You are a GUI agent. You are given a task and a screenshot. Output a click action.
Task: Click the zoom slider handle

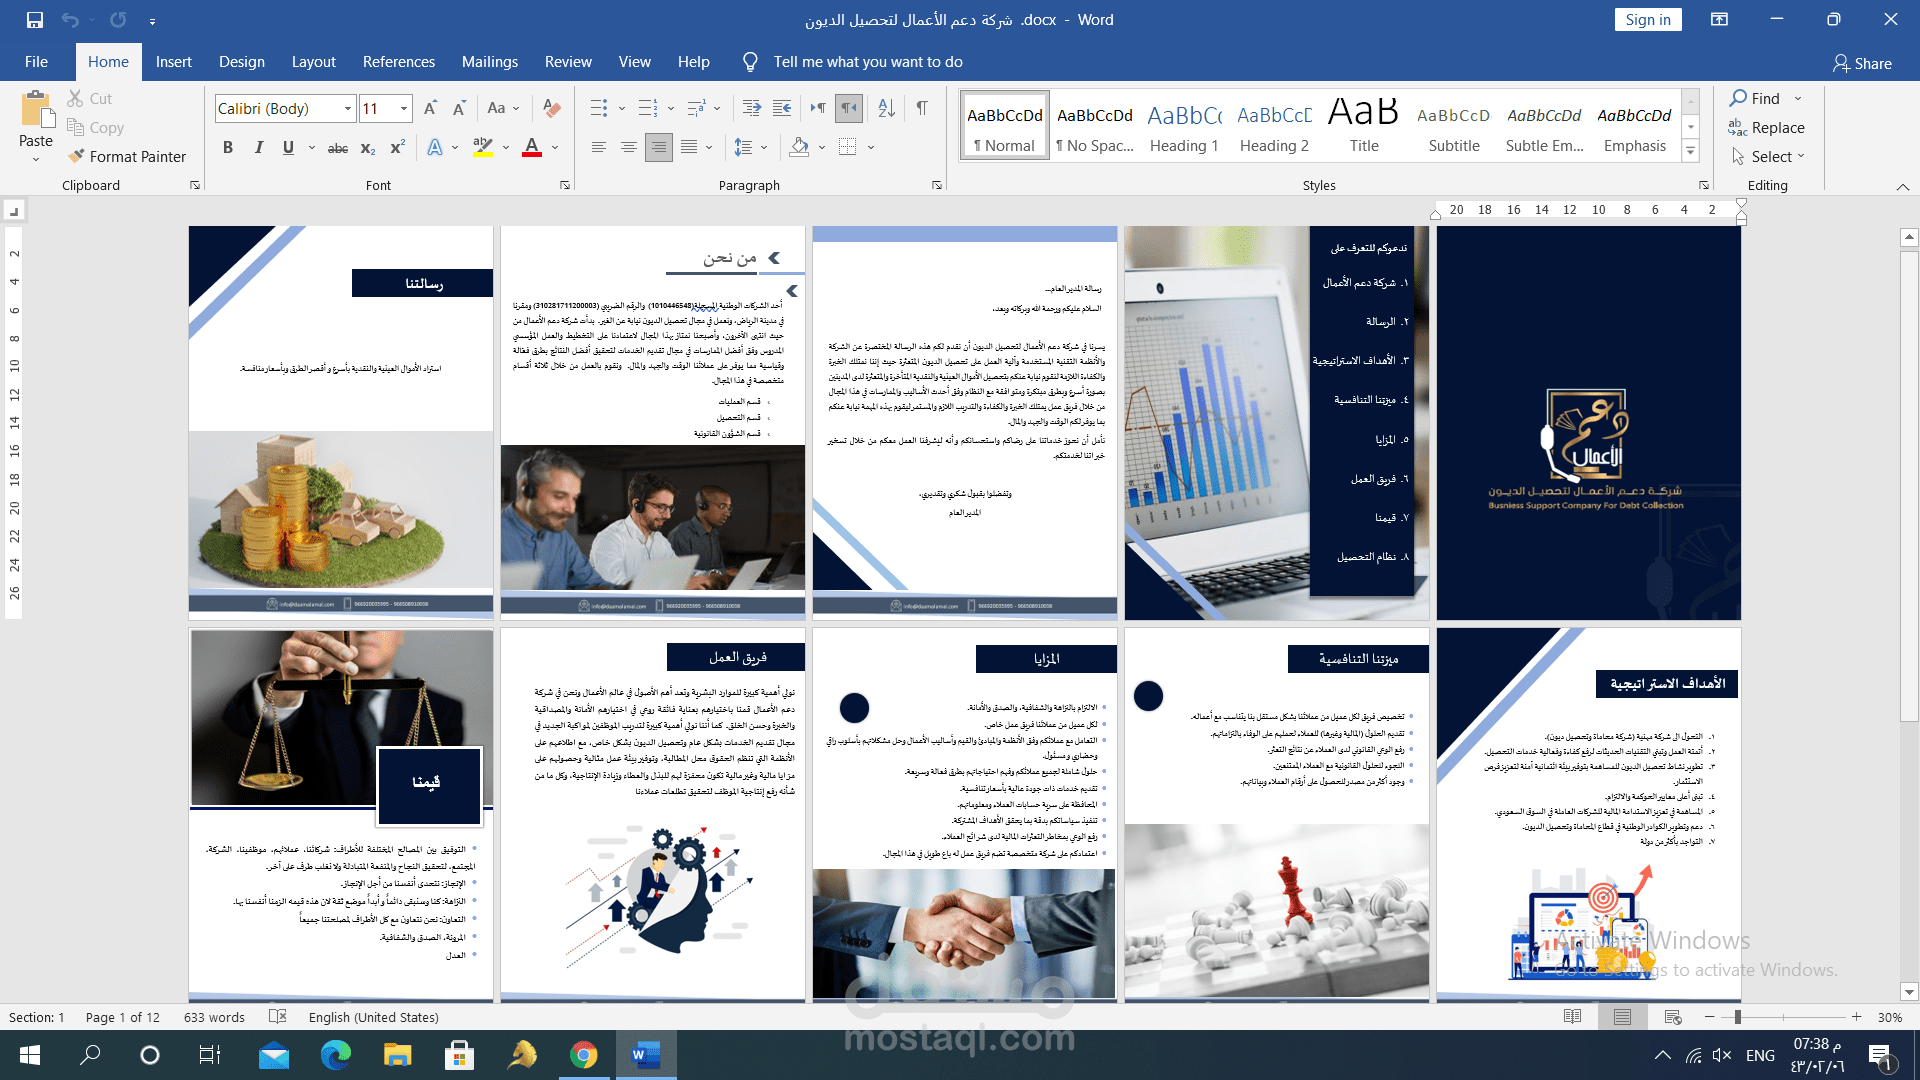1738,1017
